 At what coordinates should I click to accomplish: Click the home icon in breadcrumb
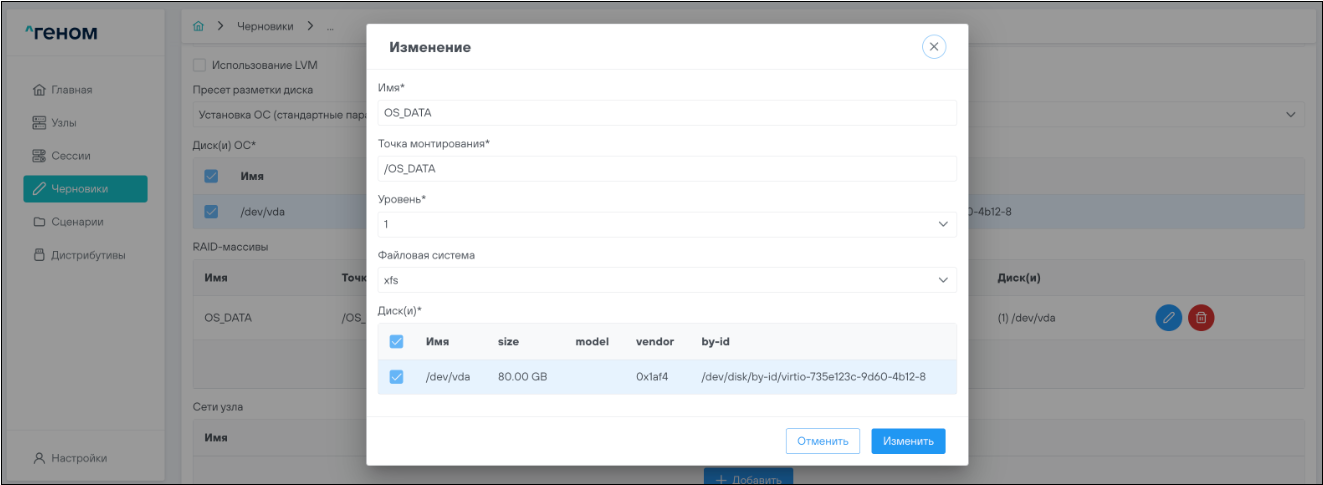(x=198, y=25)
